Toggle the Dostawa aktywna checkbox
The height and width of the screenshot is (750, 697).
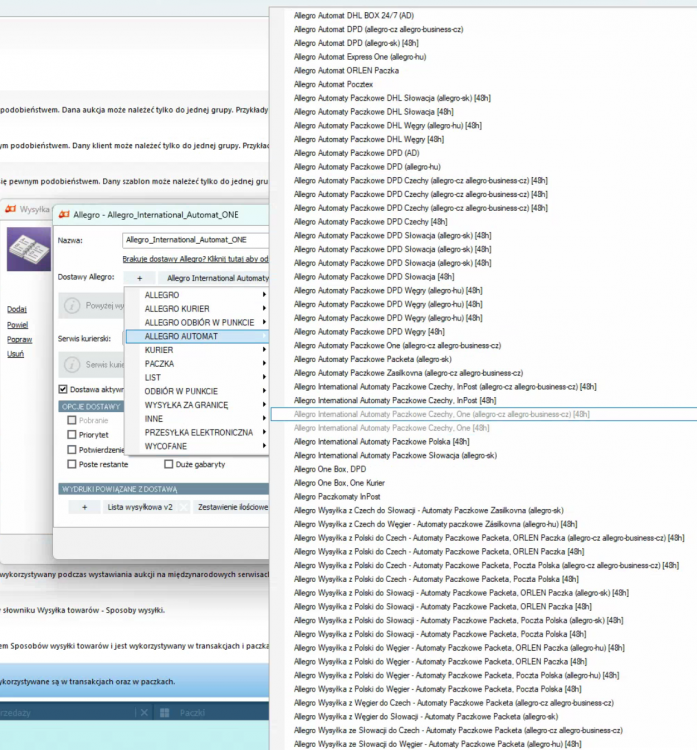(63, 389)
